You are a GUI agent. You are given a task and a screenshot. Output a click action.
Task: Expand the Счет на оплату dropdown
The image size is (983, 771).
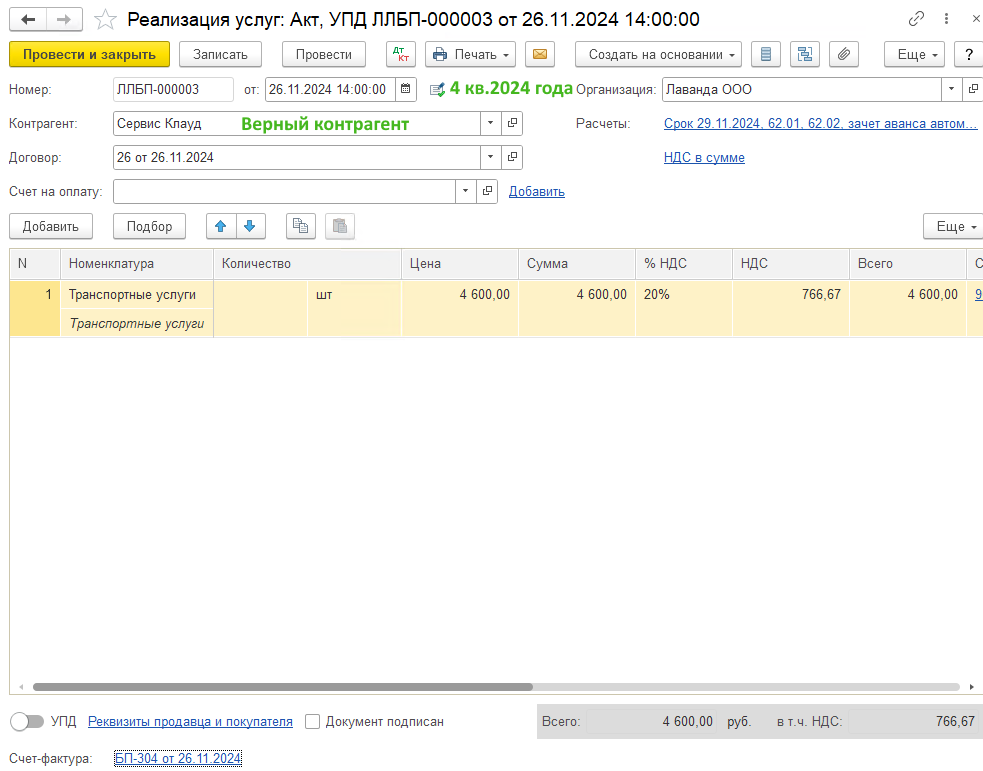(x=465, y=191)
